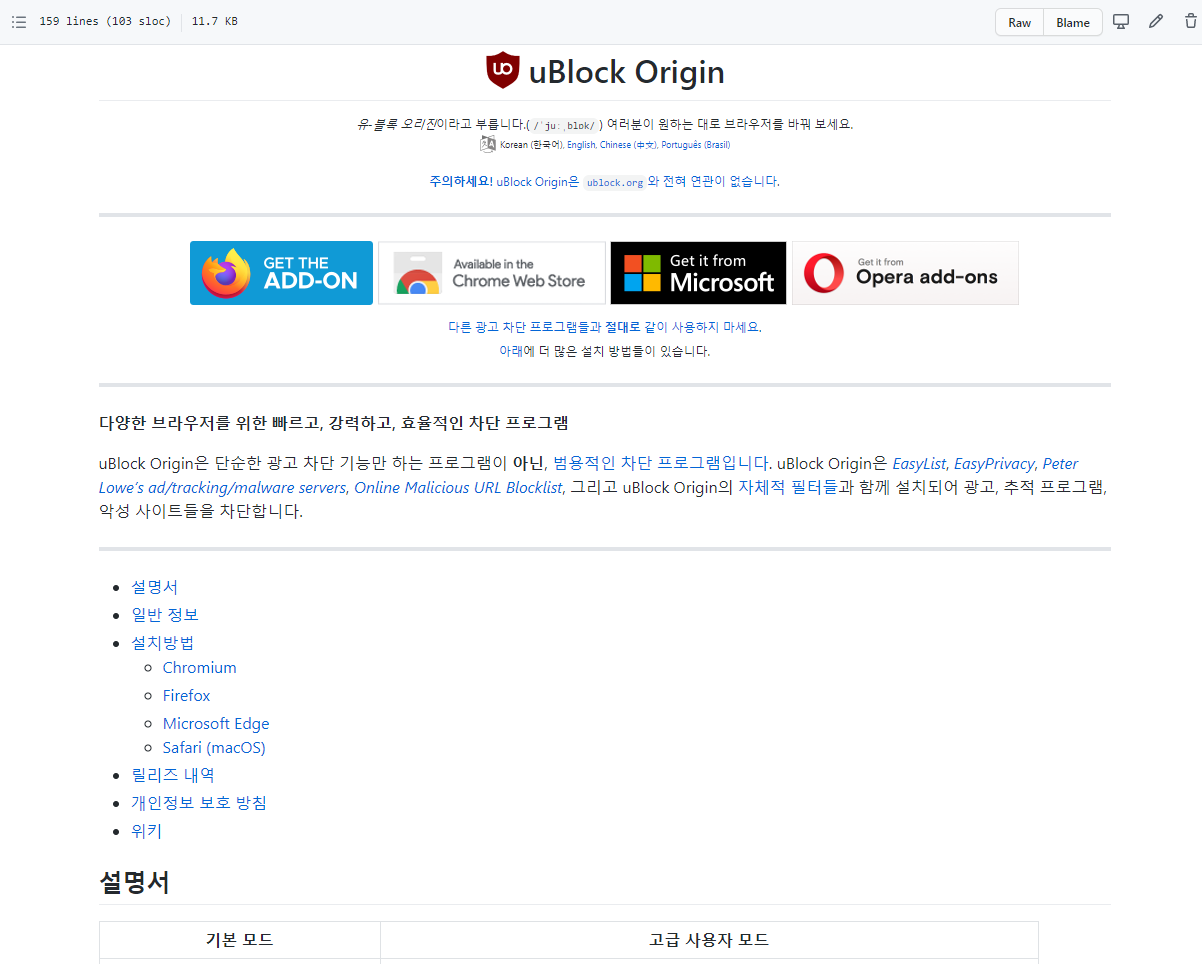Click the 다른 광고 차단 프로그램들과 link
1202x964 pixels.
[x=525, y=327]
